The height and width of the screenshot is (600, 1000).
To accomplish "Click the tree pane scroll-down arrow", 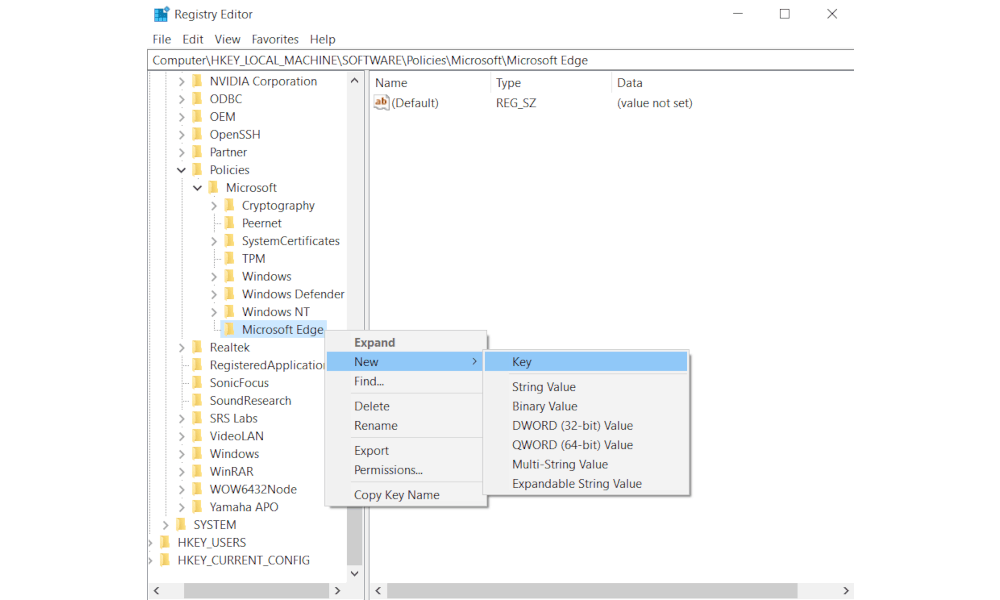I will [x=355, y=573].
